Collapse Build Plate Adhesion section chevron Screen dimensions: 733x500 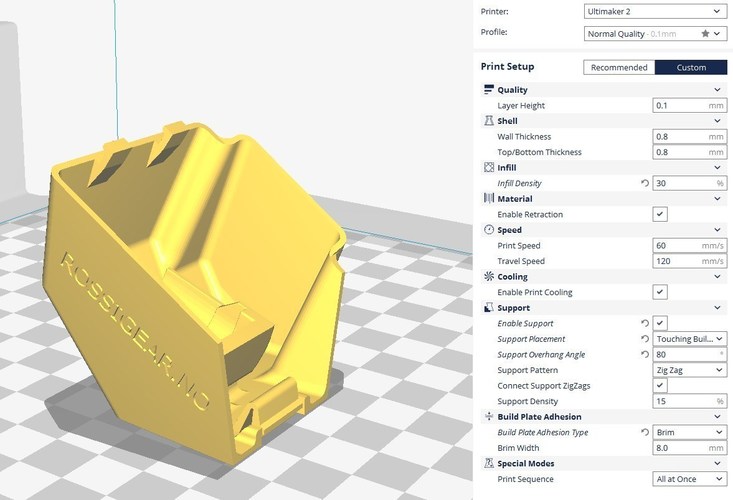(x=718, y=416)
